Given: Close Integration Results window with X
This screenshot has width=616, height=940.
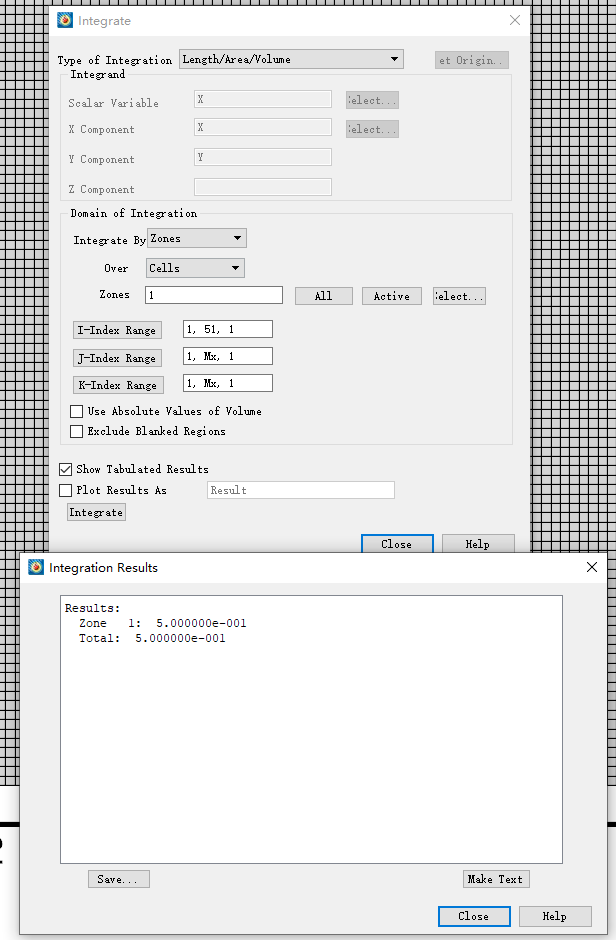Looking at the screenshot, I should [x=592, y=567].
